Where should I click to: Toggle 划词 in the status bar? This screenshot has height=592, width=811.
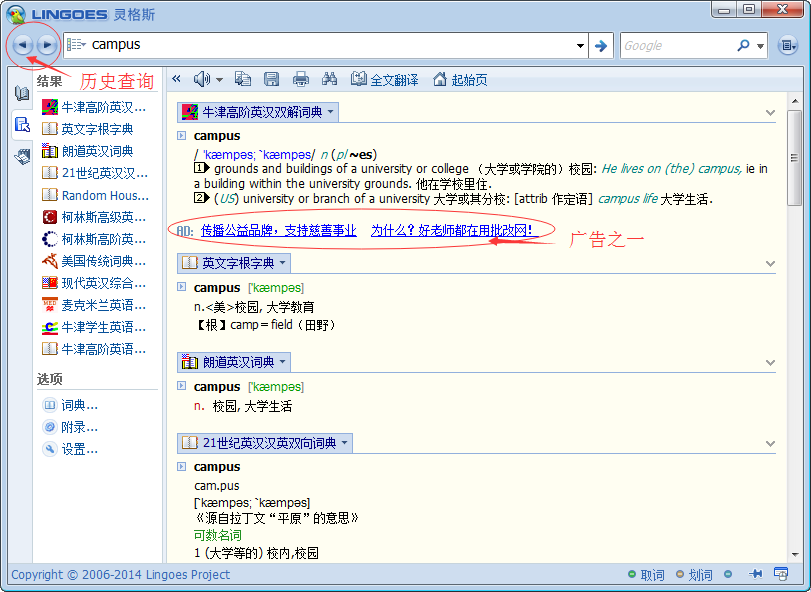click(x=695, y=574)
